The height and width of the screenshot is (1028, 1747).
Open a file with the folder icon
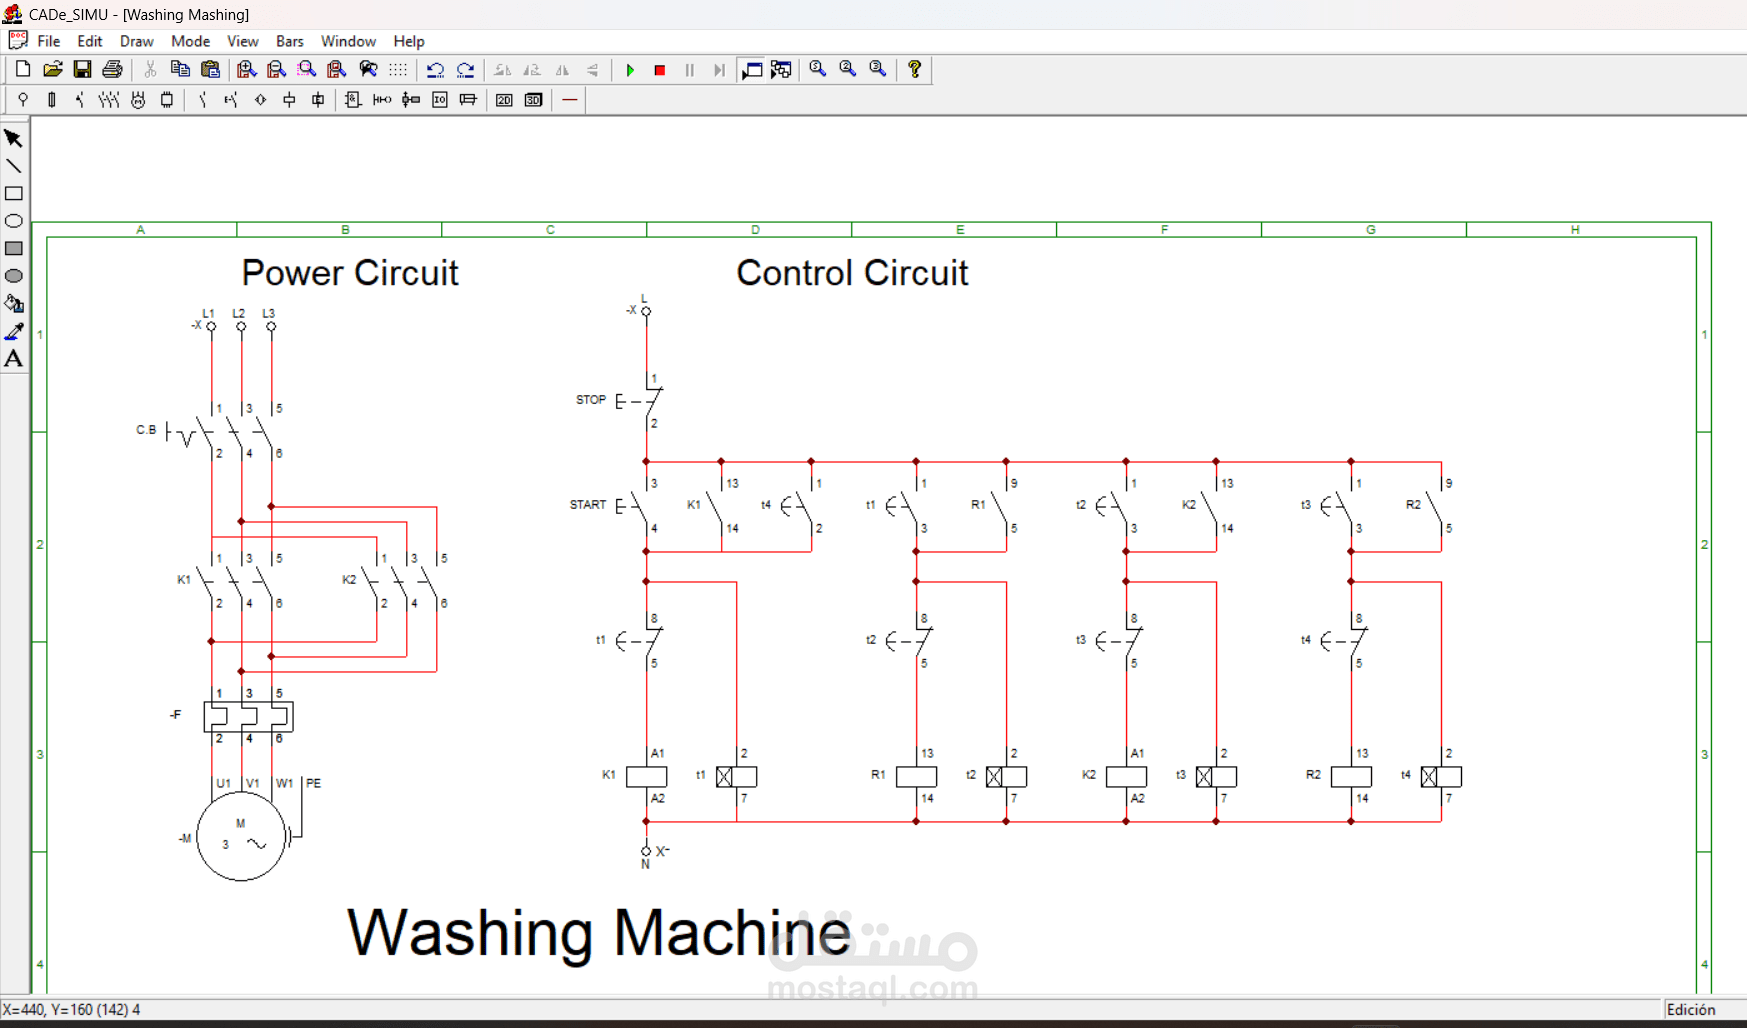pos(52,69)
